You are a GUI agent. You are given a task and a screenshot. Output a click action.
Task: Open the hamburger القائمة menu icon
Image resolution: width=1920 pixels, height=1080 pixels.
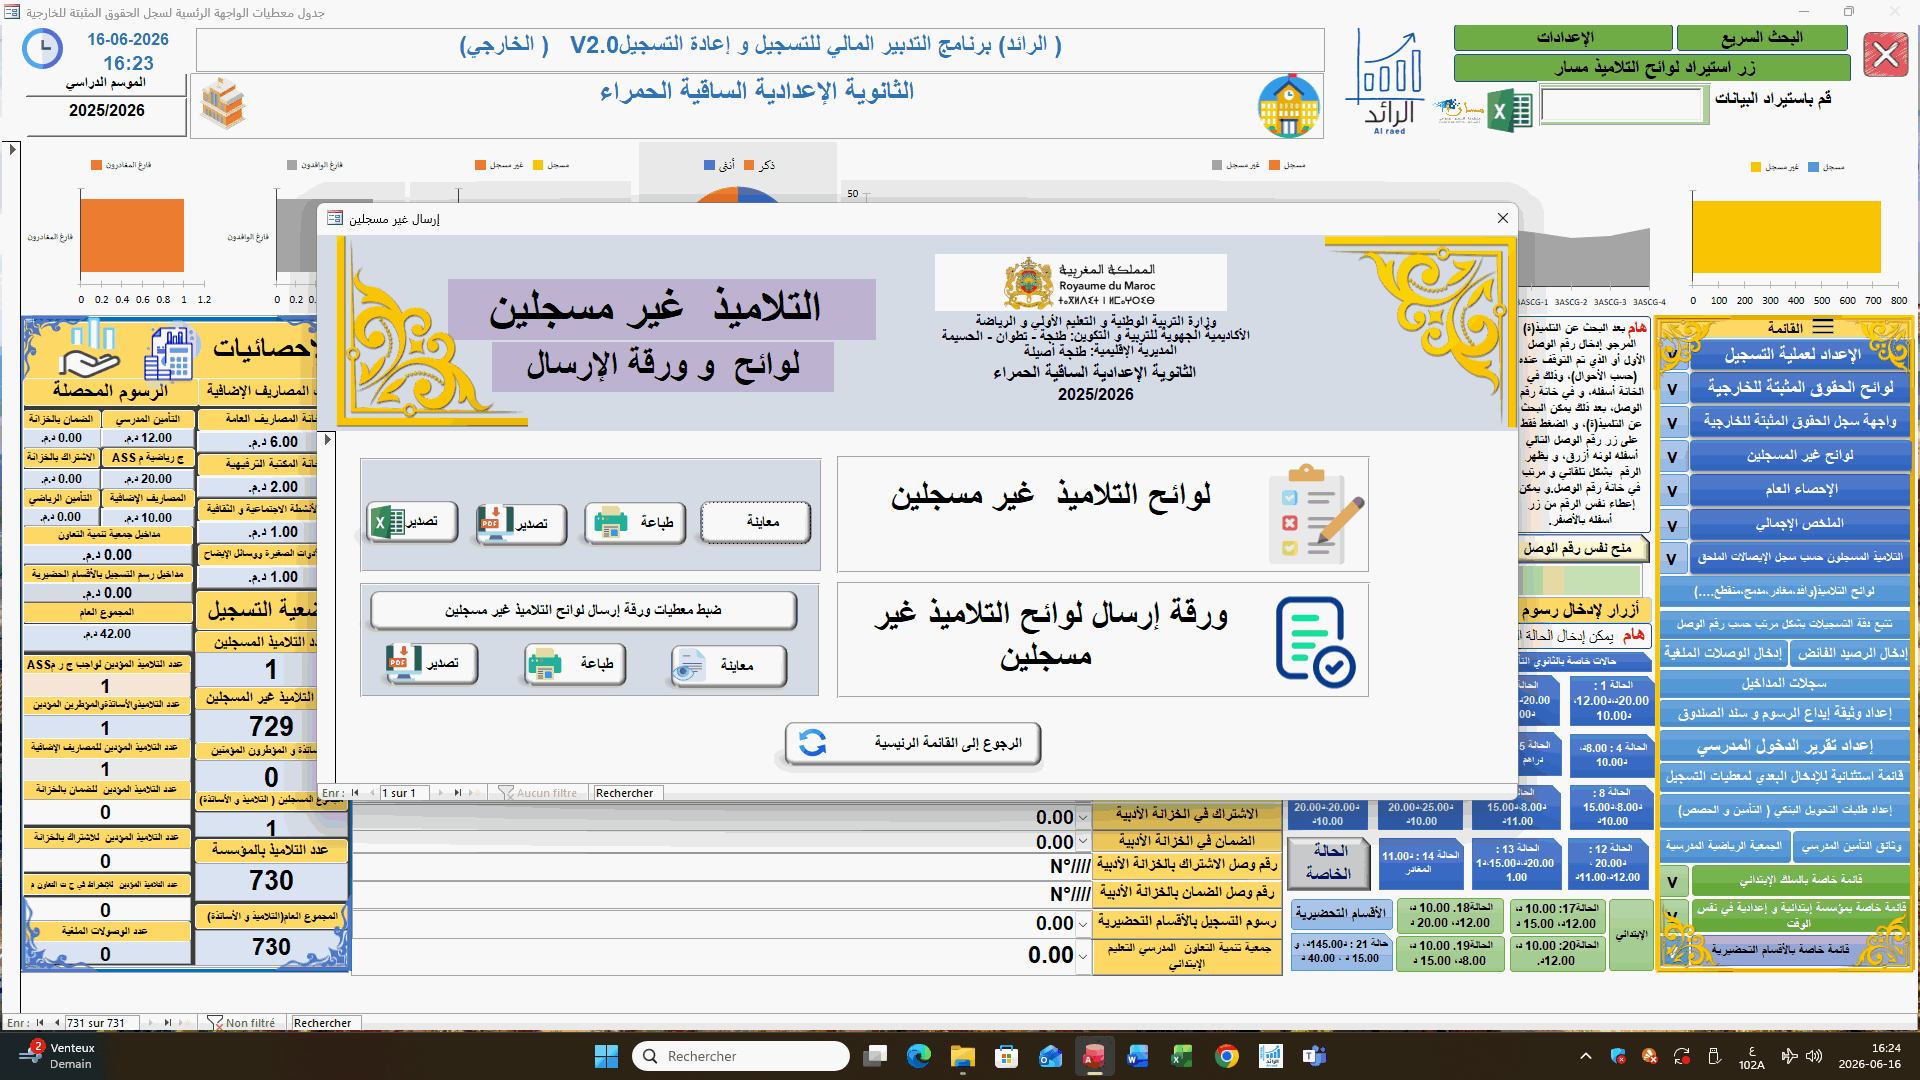click(1823, 328)
